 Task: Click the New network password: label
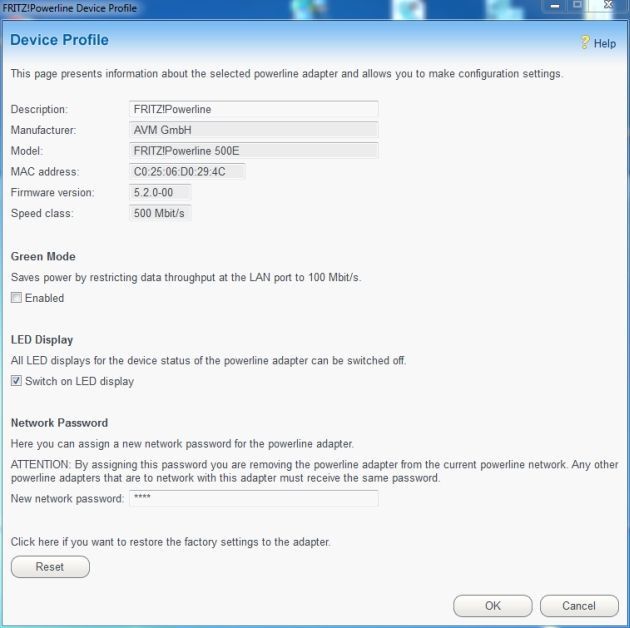[x=68, y=499]
